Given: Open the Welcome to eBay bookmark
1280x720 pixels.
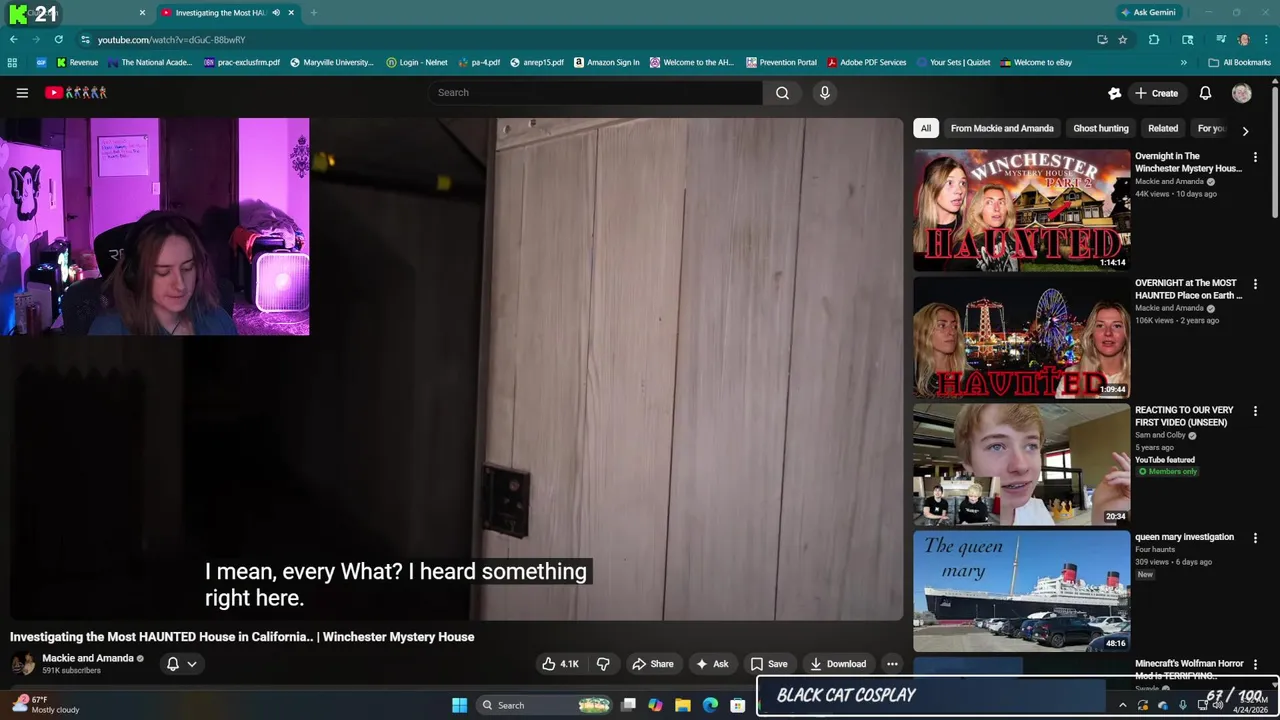Looking at the screenshot, I should pos(1036,62).
